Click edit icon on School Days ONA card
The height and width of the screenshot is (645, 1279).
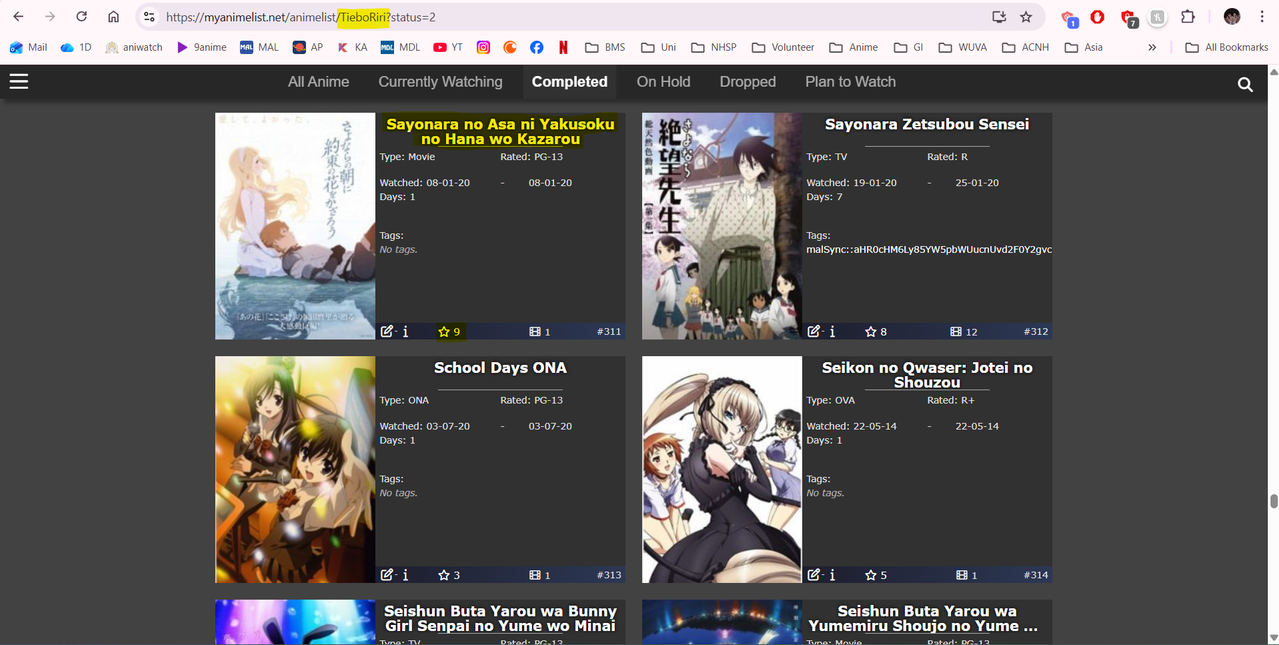[x=387, y=575]
